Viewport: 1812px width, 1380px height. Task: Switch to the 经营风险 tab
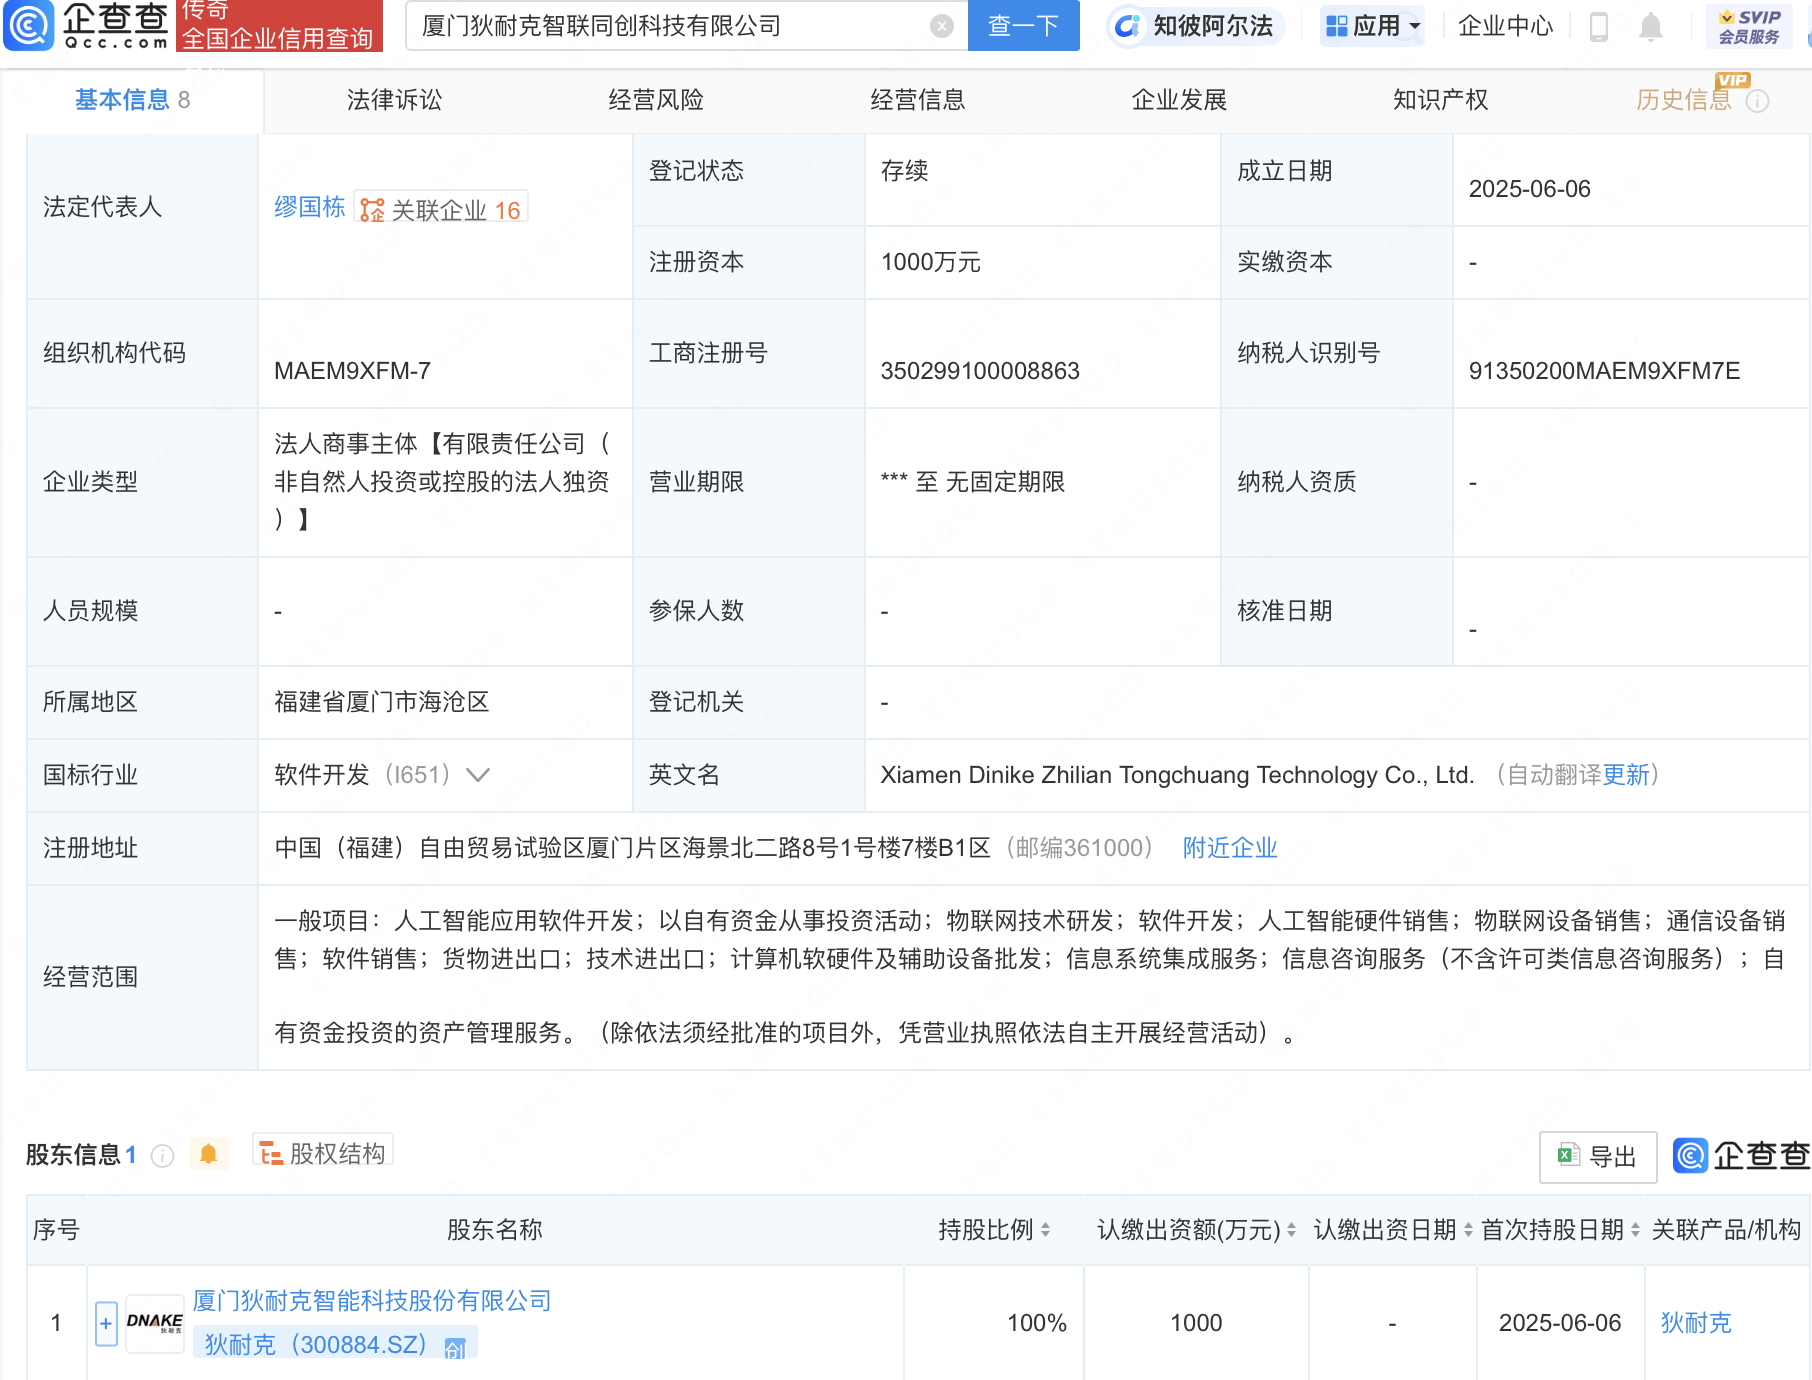[656, 100]
